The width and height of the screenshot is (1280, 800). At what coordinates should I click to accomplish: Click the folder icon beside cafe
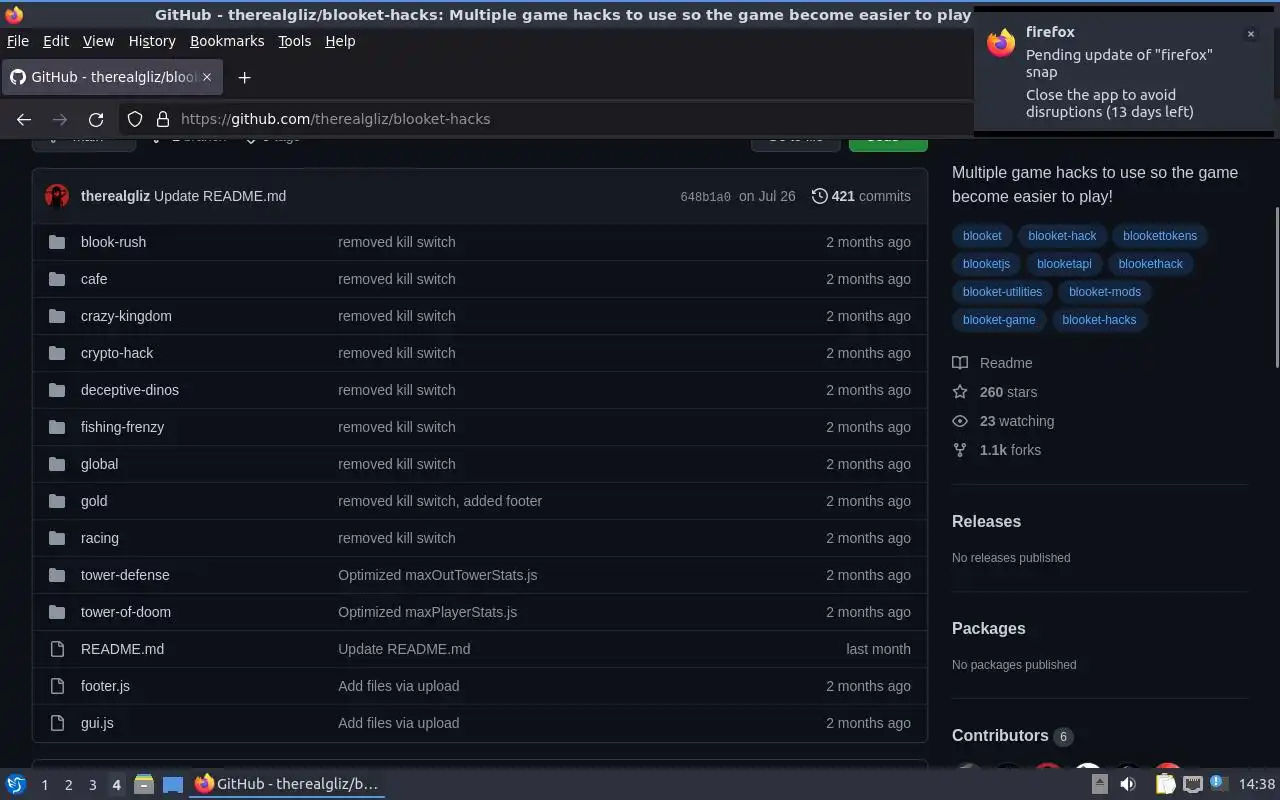[x=57, y=279]
